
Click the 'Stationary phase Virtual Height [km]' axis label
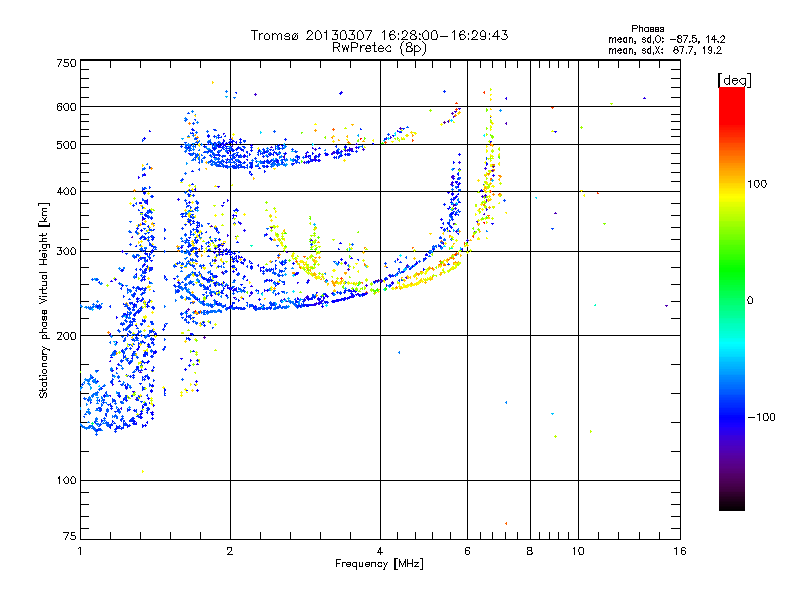43,301
